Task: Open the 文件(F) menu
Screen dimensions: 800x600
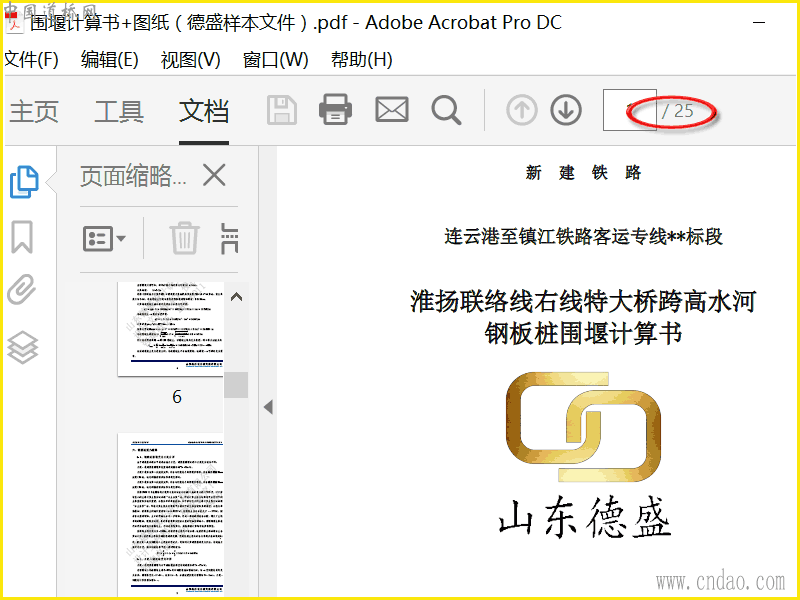Action: pos(31,60)
